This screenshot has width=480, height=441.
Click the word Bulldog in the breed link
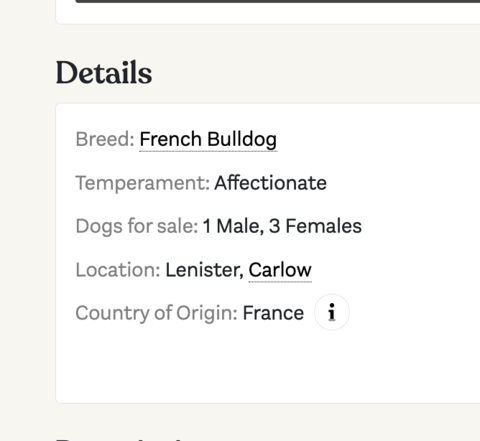[x=242, y=139]
